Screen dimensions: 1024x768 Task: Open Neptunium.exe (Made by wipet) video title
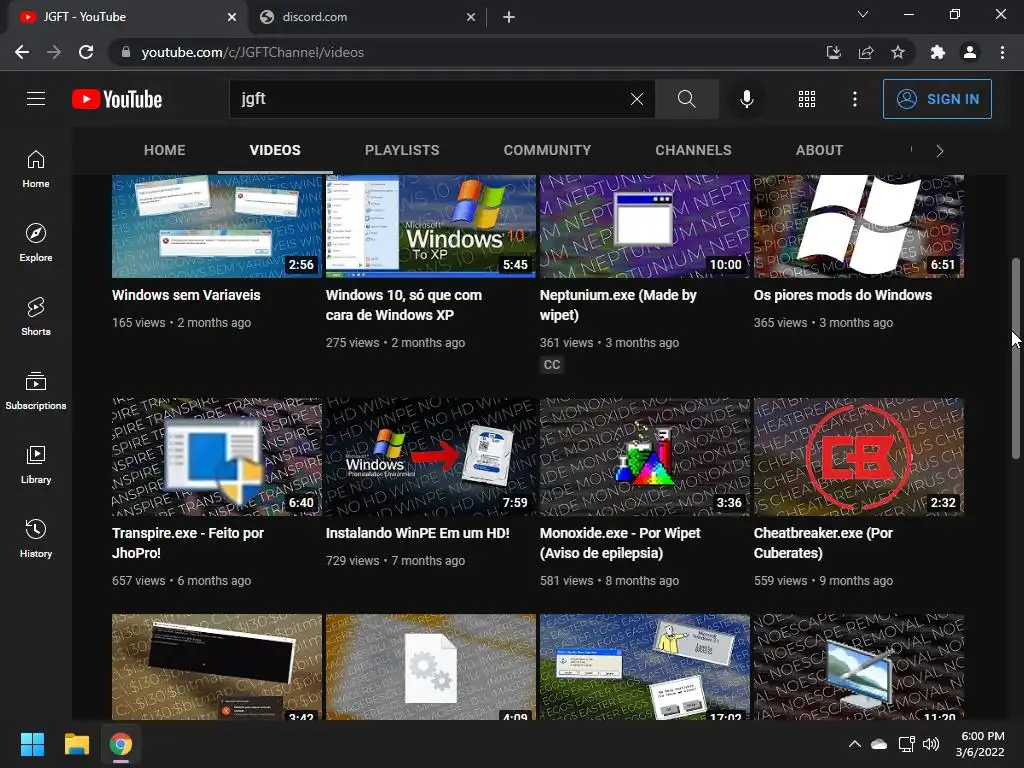coord(618,305)
